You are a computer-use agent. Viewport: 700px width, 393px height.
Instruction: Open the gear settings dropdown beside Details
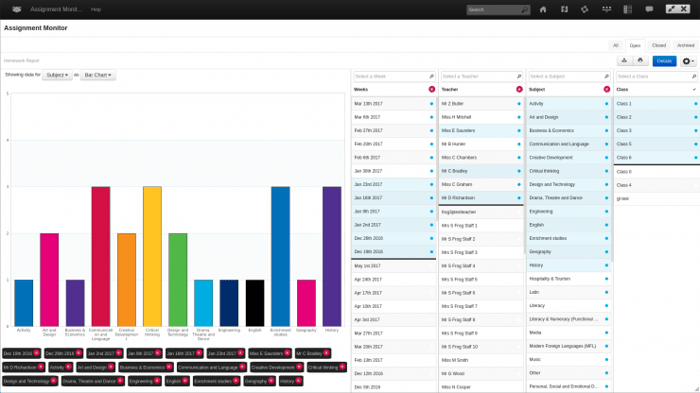point(688,61)
